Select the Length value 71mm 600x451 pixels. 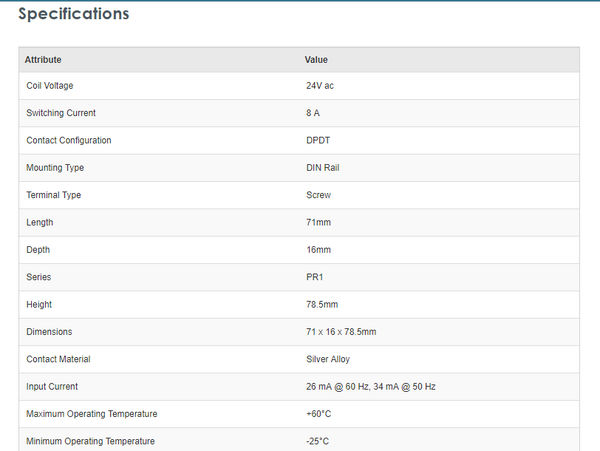[x=318, y=222]
